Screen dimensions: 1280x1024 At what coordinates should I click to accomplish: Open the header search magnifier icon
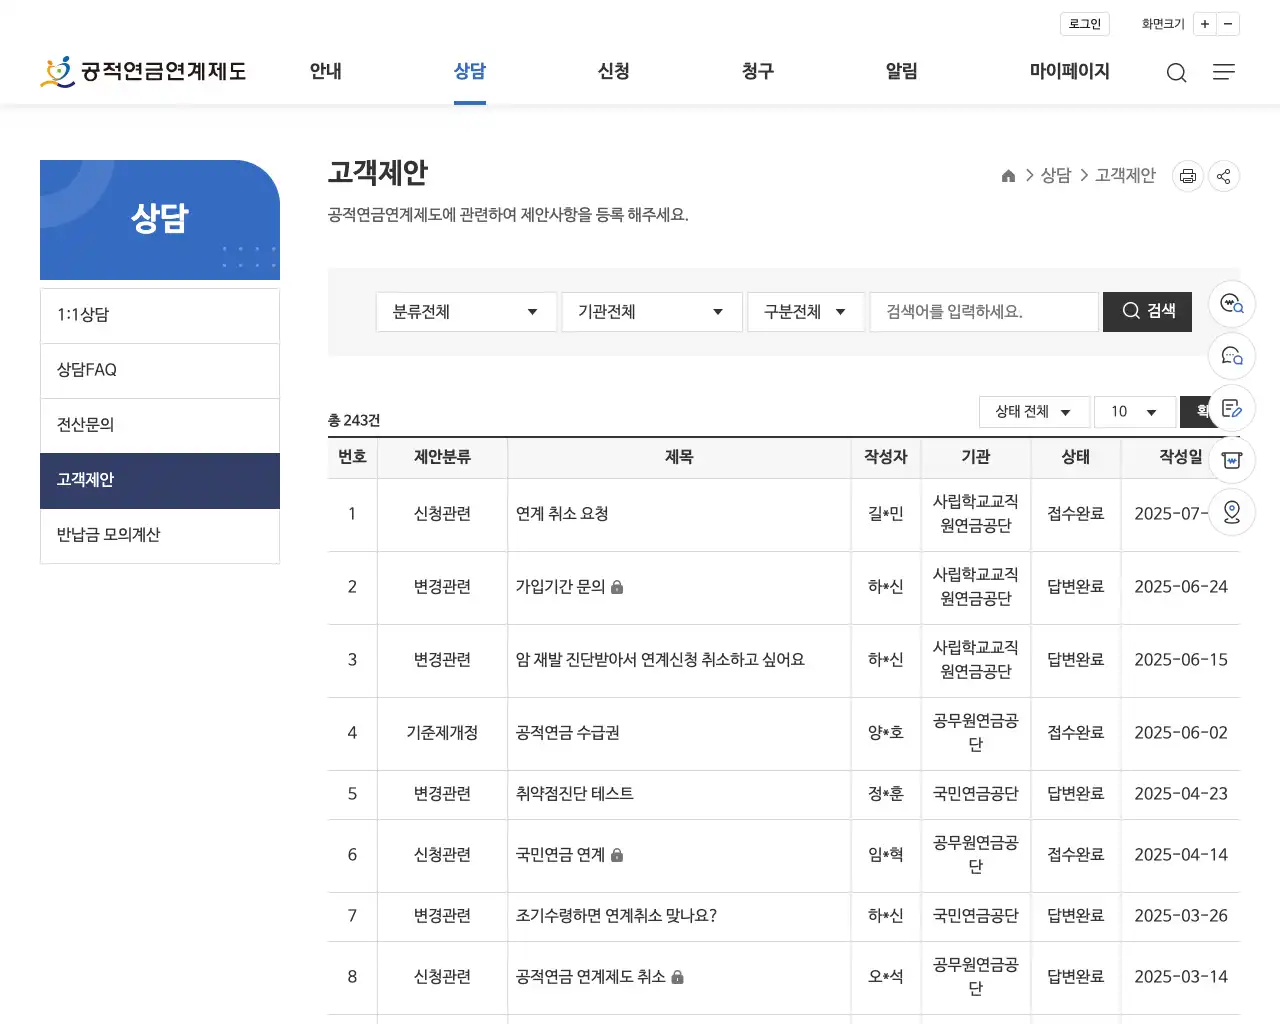[x=1176, y=72]
